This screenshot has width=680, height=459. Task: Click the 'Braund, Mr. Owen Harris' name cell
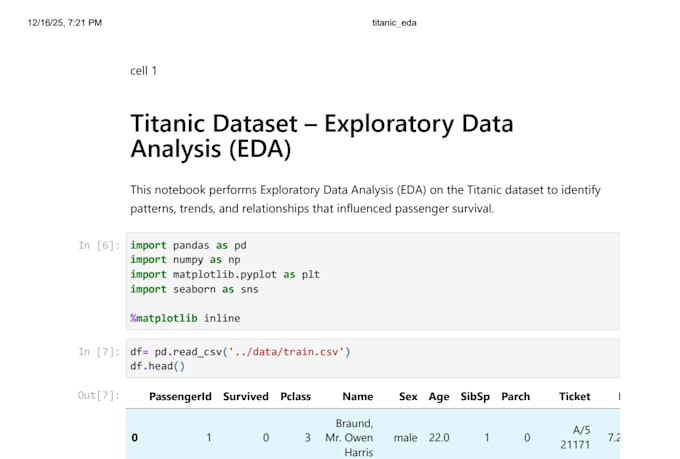(x=349, y=438)
